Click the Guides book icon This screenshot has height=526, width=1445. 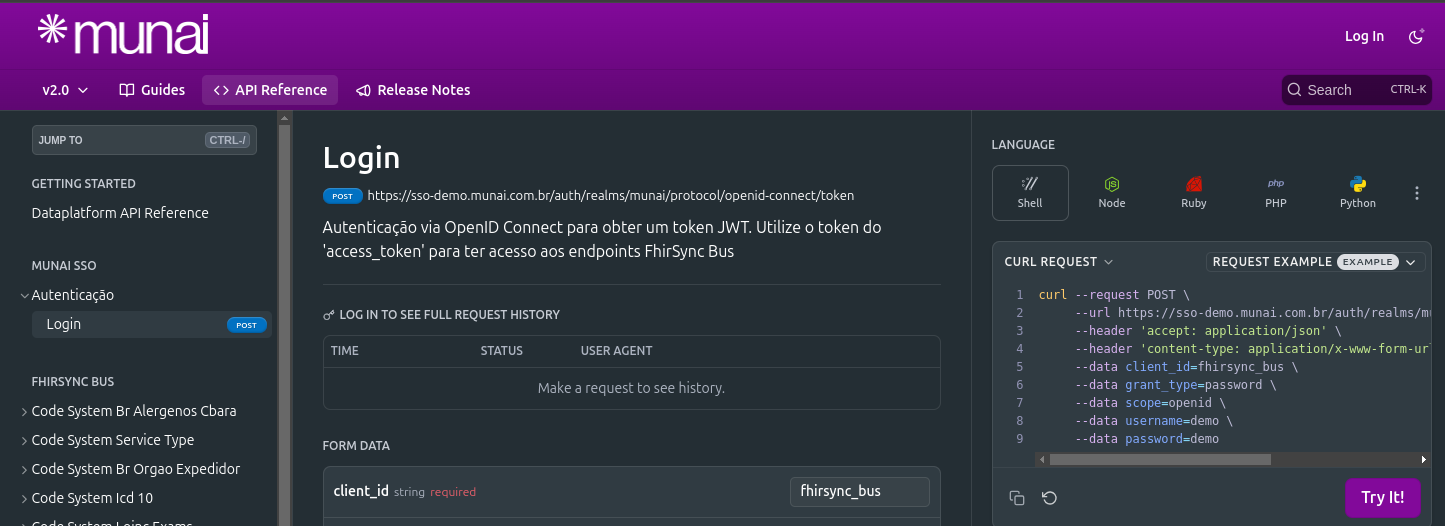click(x=127, y=90)
